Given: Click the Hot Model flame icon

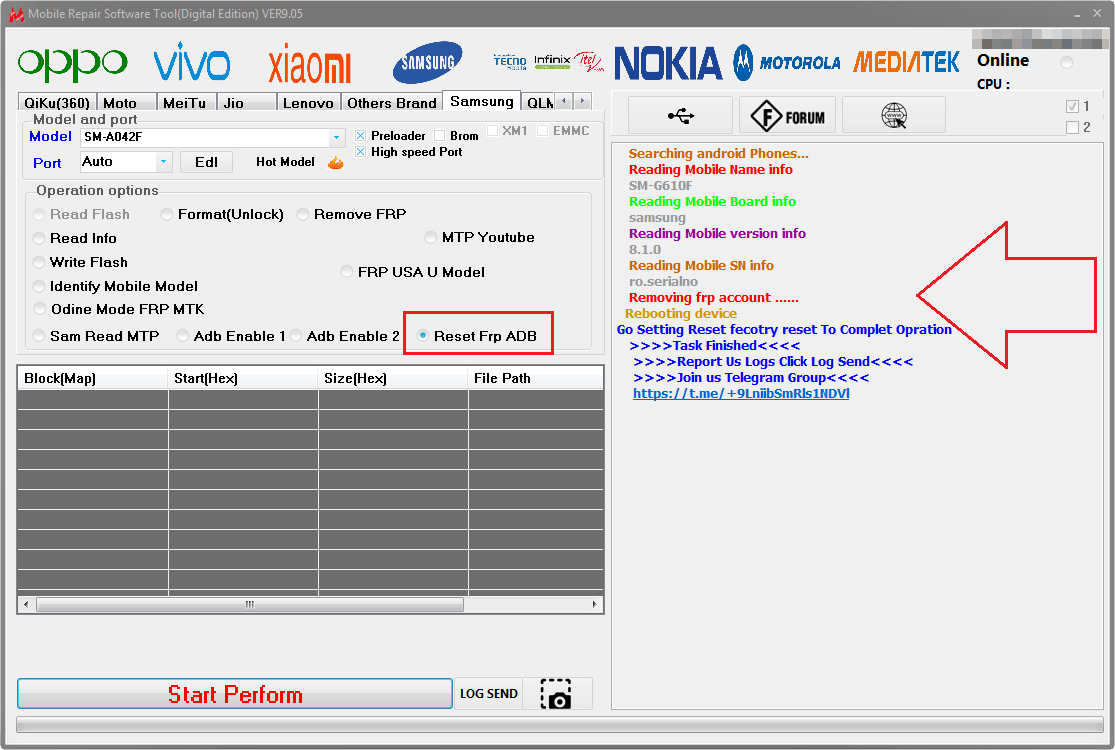Looking at the screenshot, I should pyautogui.click(x=336, y=163).
